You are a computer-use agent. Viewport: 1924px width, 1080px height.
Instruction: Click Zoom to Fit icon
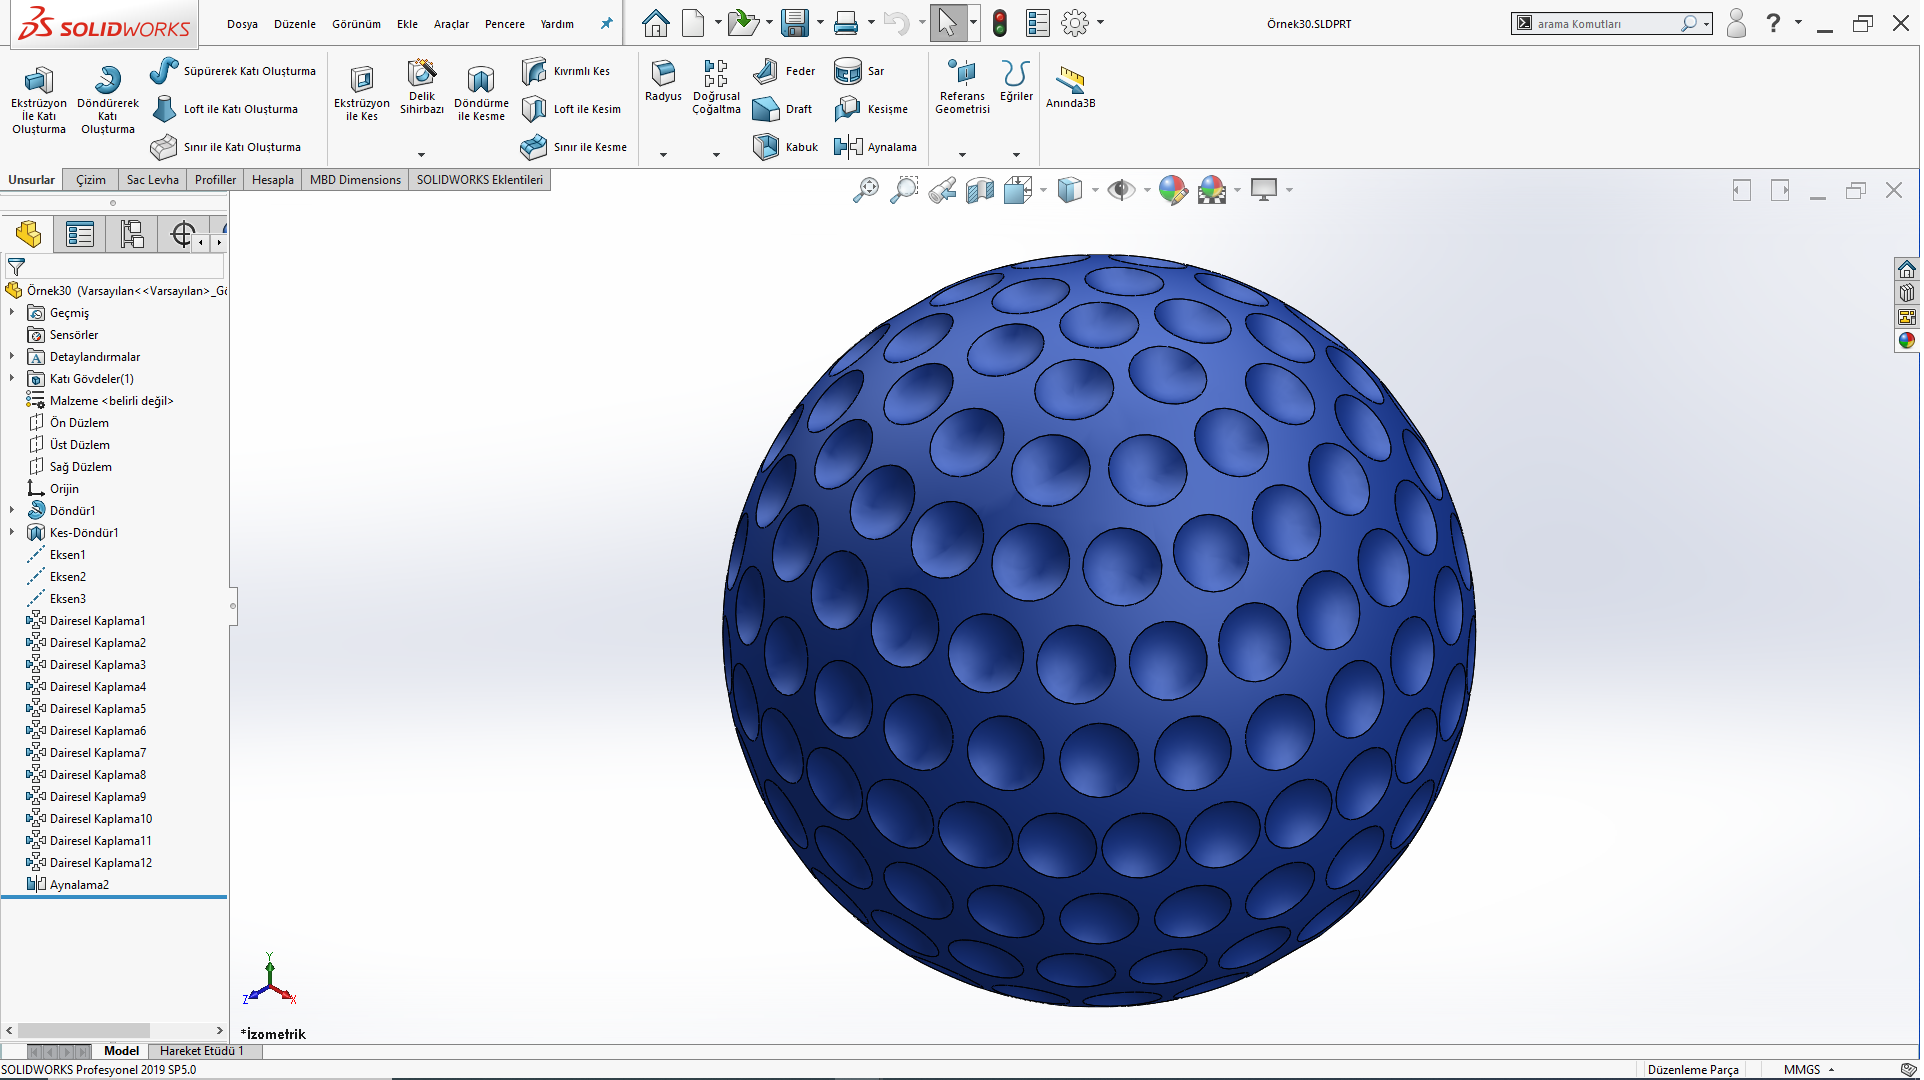[866, 190]
